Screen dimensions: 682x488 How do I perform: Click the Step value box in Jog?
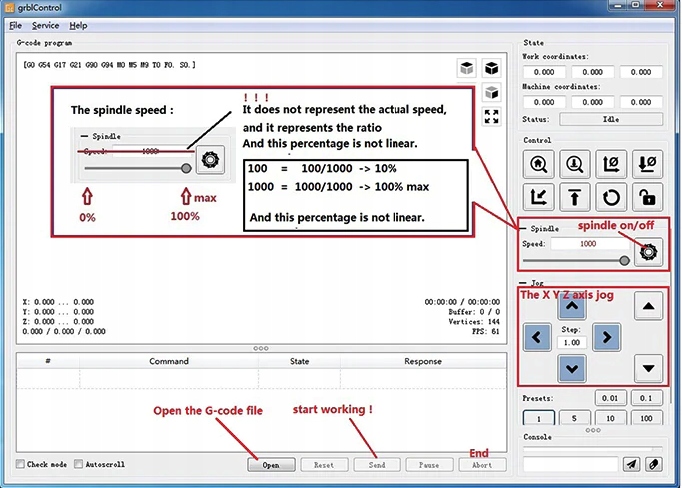click(x=572, y=342)
